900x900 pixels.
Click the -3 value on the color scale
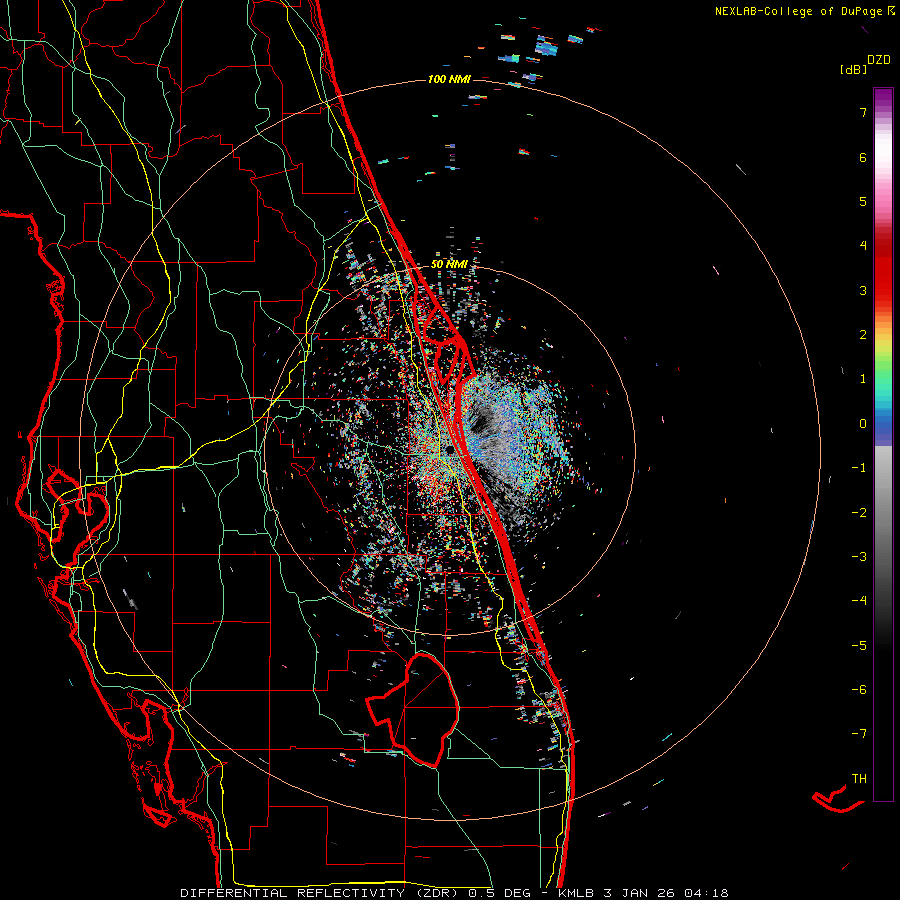coord(859,557)
